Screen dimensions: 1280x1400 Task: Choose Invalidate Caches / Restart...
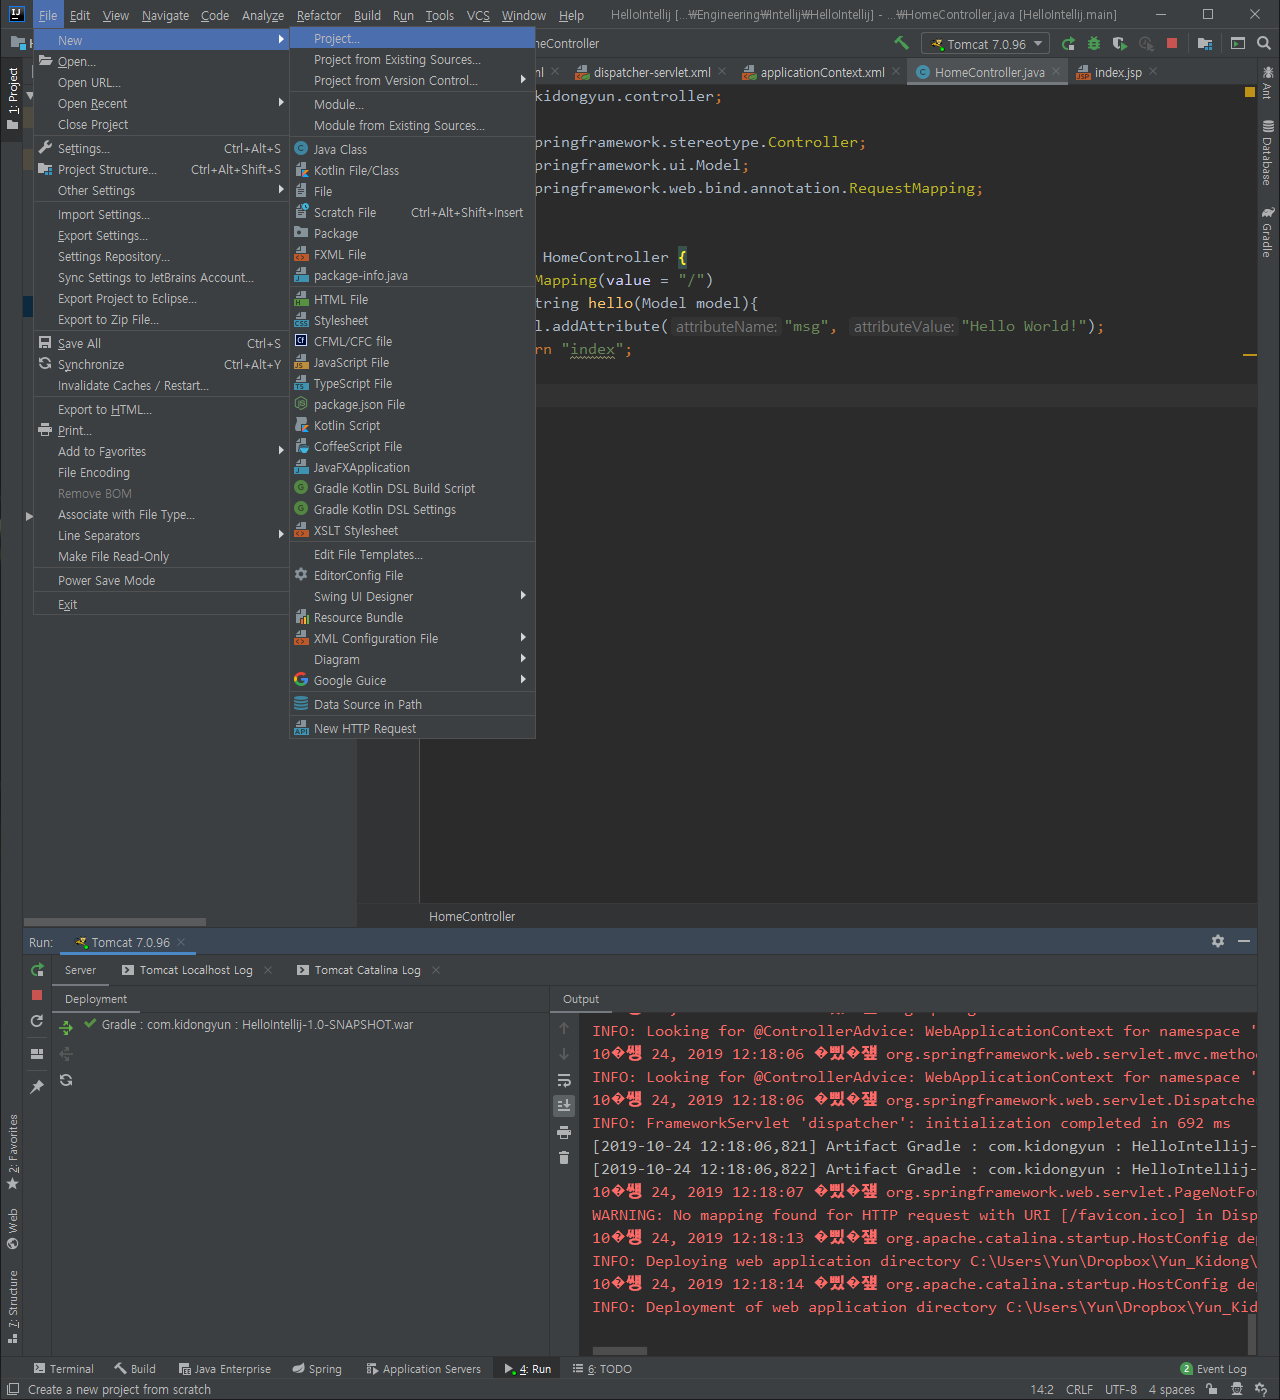[x=160, y=385]
